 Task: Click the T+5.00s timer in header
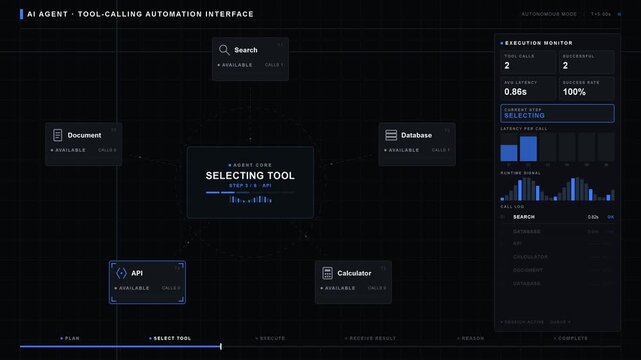601,14
